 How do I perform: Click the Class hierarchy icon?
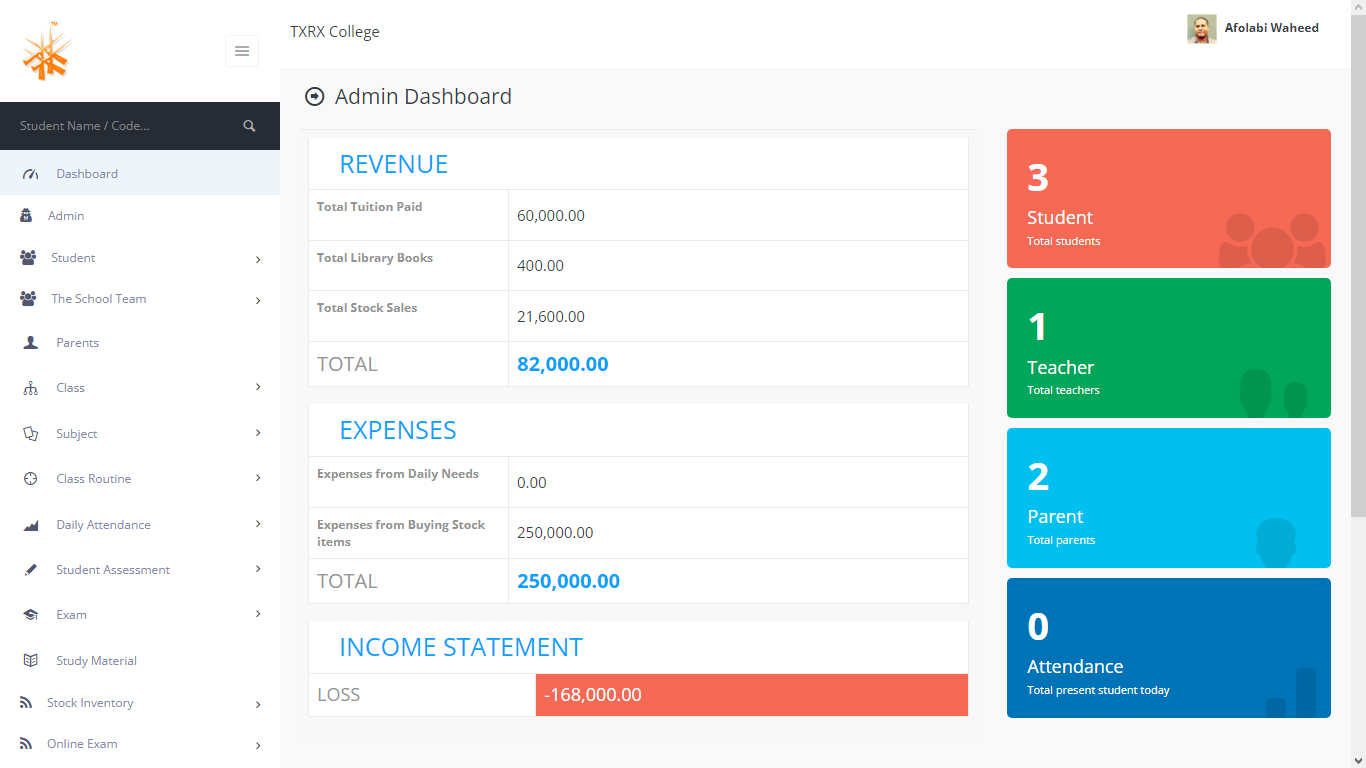pyautogui.click(x=30, y=388)
